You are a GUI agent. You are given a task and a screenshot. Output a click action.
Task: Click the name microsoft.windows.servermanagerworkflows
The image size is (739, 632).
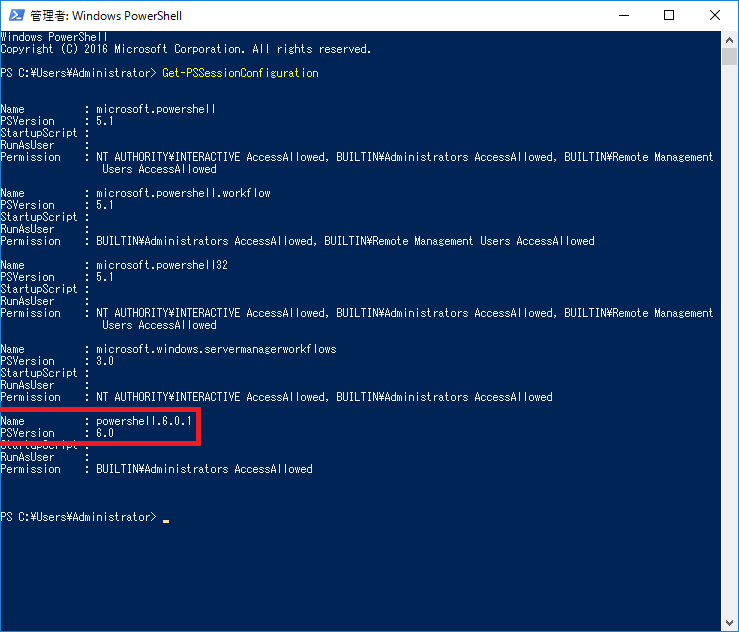[216, 349]
